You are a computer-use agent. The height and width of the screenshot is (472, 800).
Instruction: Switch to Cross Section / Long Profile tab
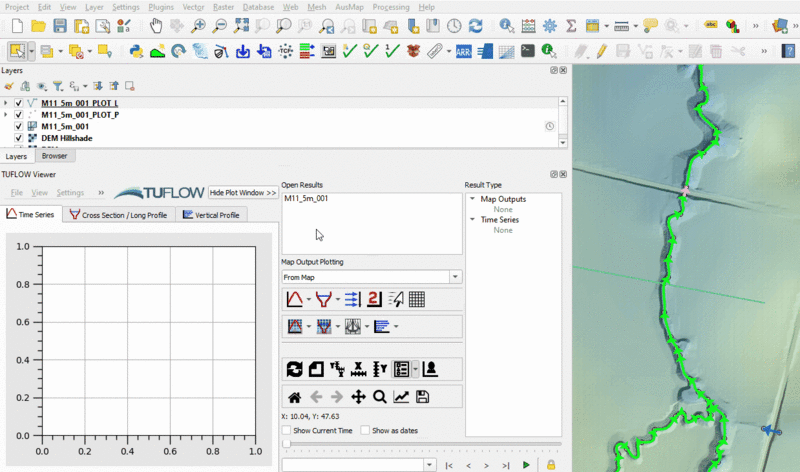tap(118, 214)
